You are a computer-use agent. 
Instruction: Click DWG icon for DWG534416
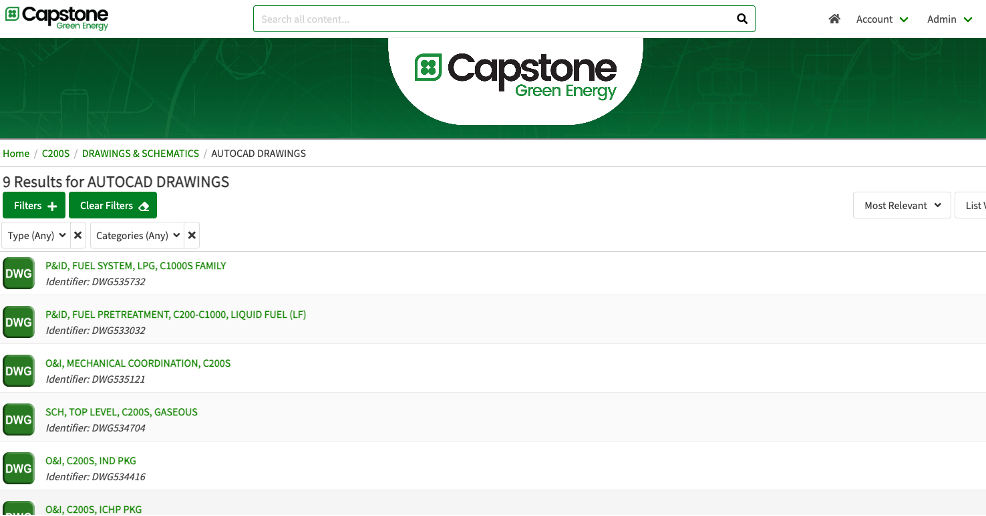pos(19,468)
